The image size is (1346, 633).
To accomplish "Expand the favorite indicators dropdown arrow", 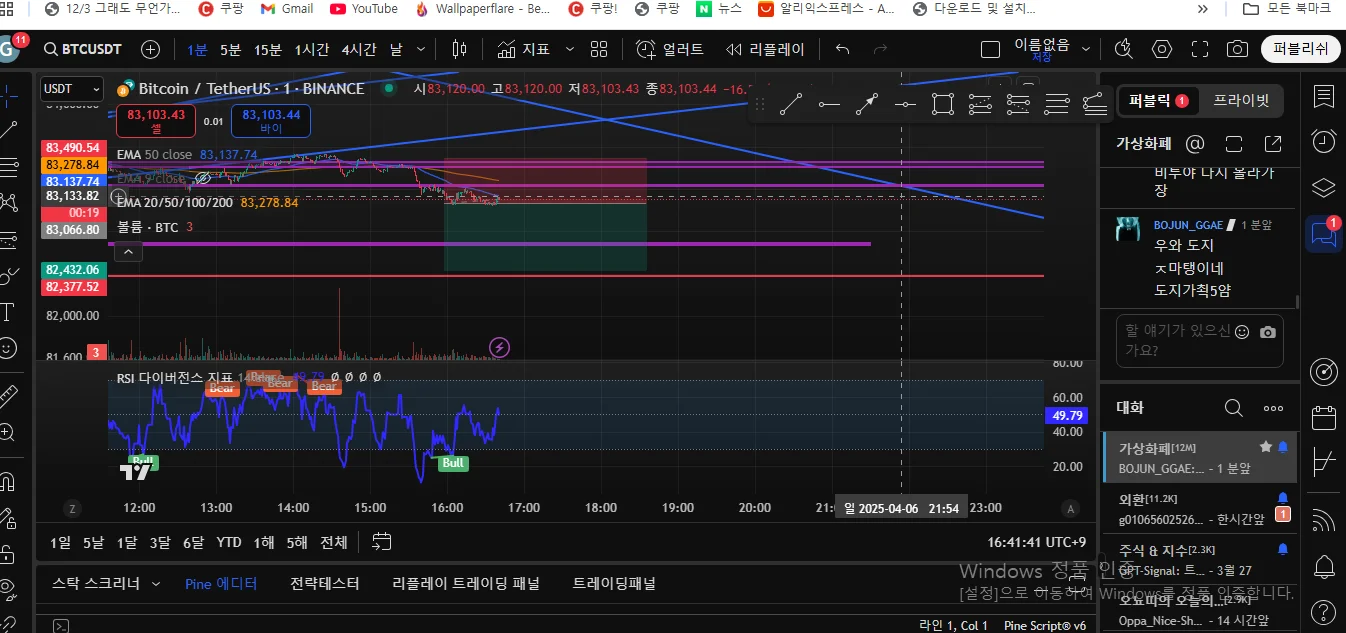I will coord(570,49).
